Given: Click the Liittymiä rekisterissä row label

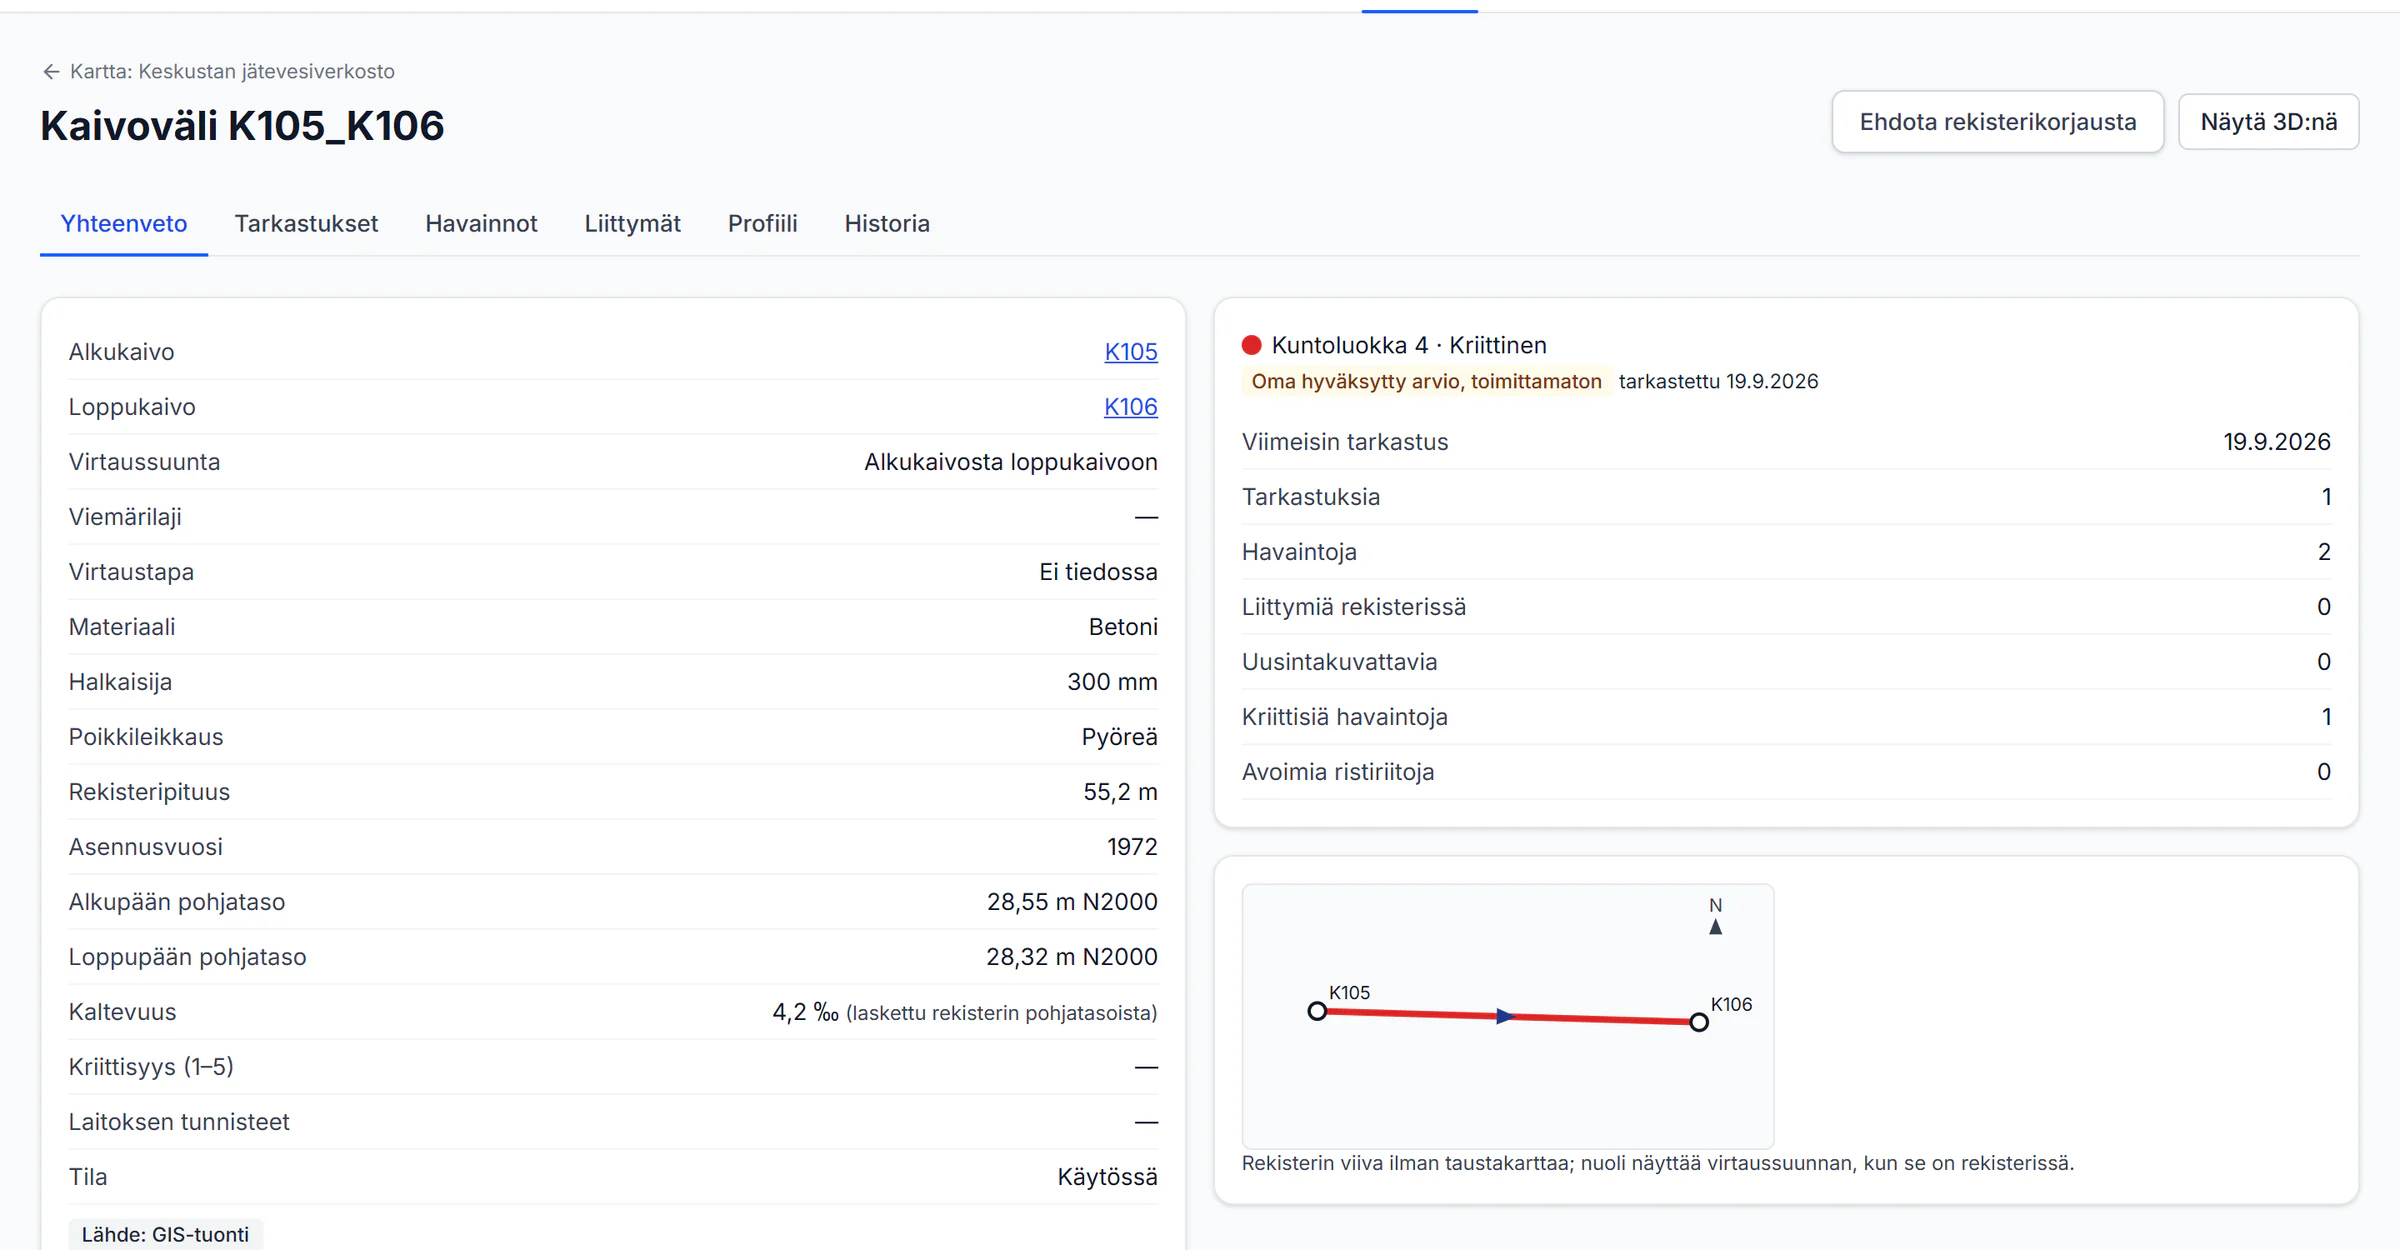Looking at the screenshot, I should 1354,607.
